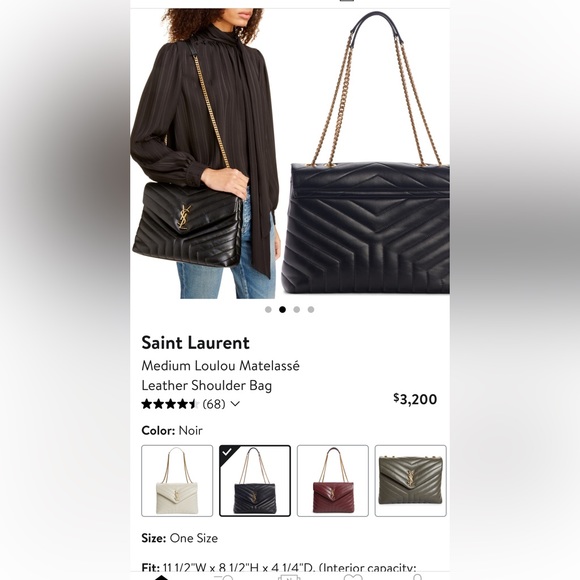Screen dimensions: 580x580
Task: Choose the burgundy red bag color swatch
Action: click(333, 480)
